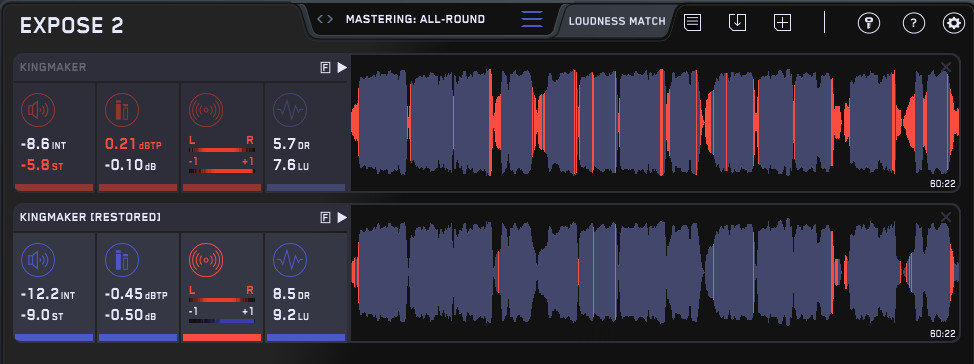
Task: Click red status bar under Restored stereo panel
Action: pos(222,337)
